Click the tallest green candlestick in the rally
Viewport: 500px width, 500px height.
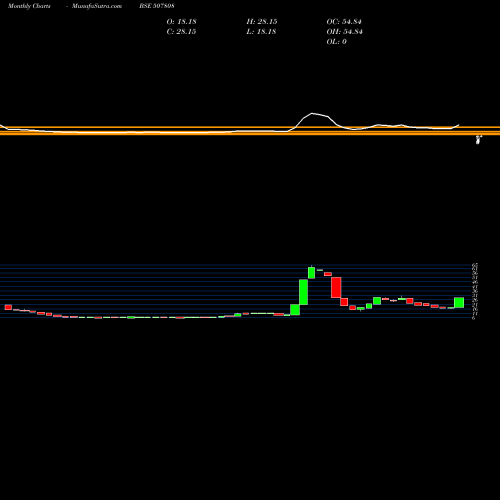click(303, 292)
